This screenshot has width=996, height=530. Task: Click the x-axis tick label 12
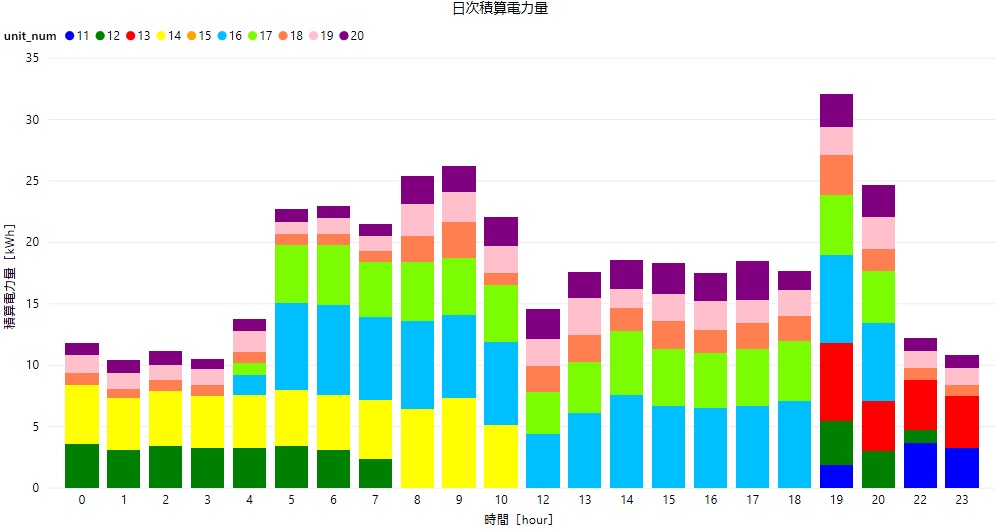[543, 500]
